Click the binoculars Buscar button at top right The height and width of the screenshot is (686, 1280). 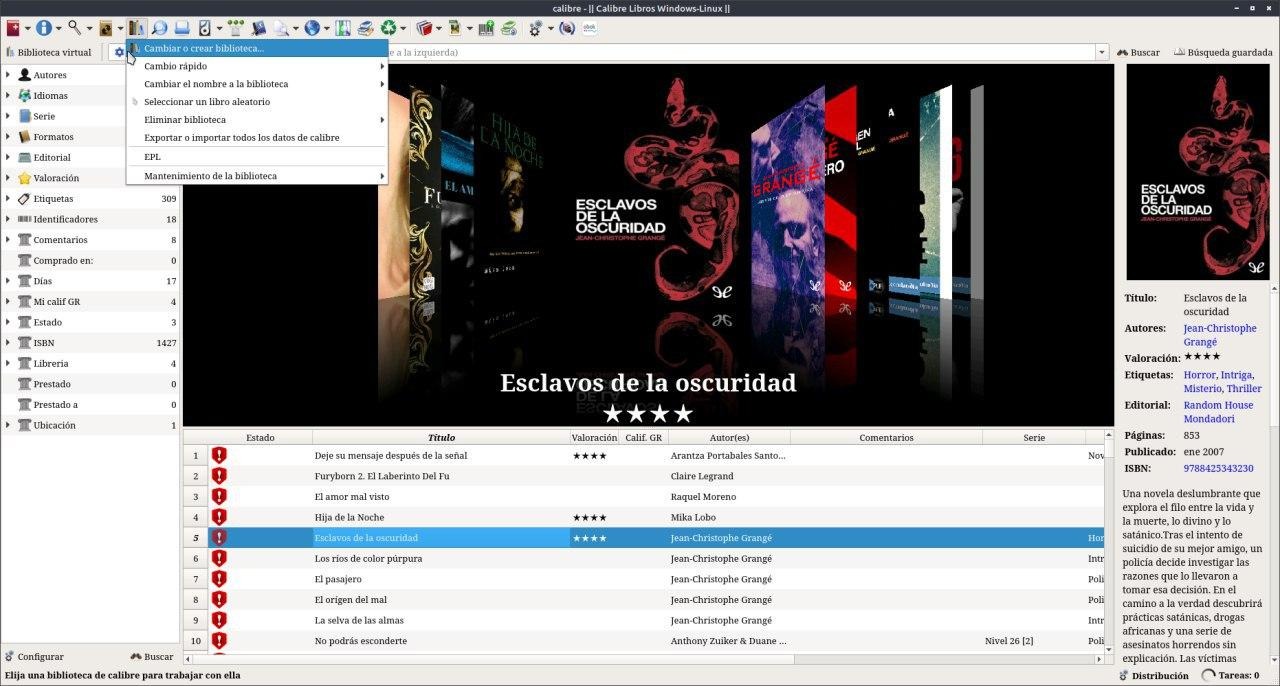pos(1138,52)
